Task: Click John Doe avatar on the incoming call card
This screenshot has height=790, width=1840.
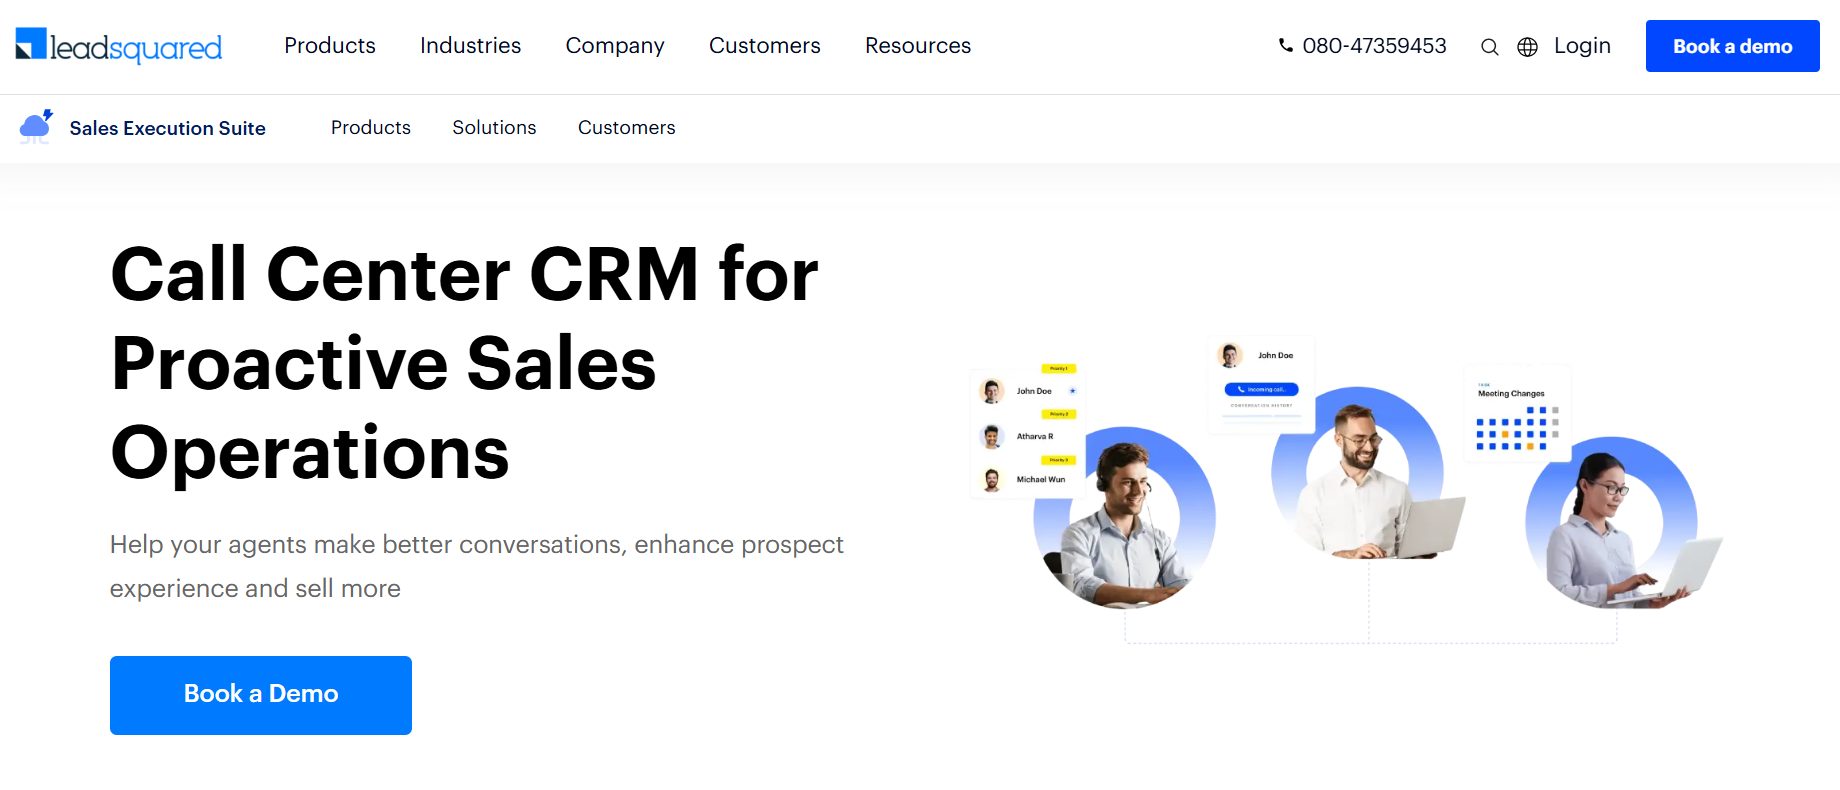Action: (1230, 355)
